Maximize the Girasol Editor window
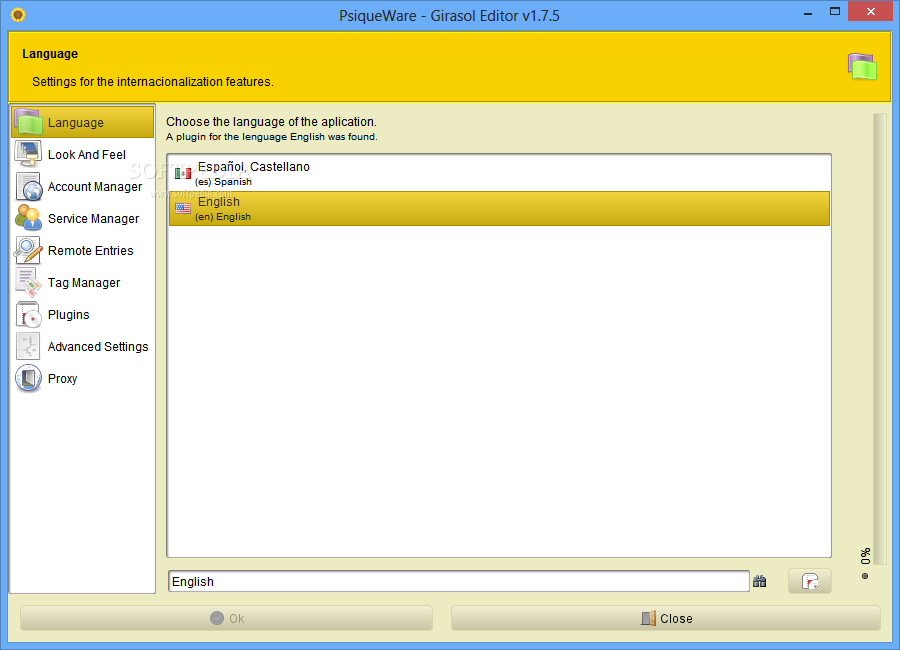This screenshot has height=650, width=900. tap(835, 12)
